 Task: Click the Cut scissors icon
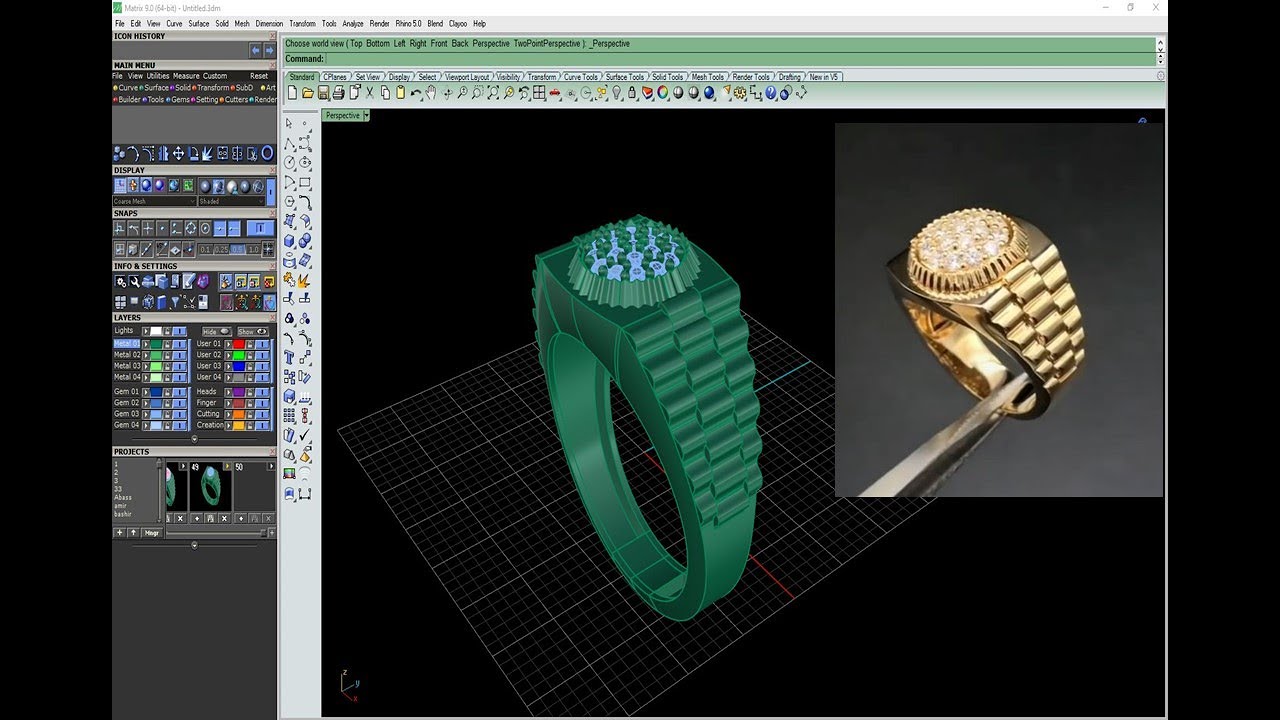[369, 92]
